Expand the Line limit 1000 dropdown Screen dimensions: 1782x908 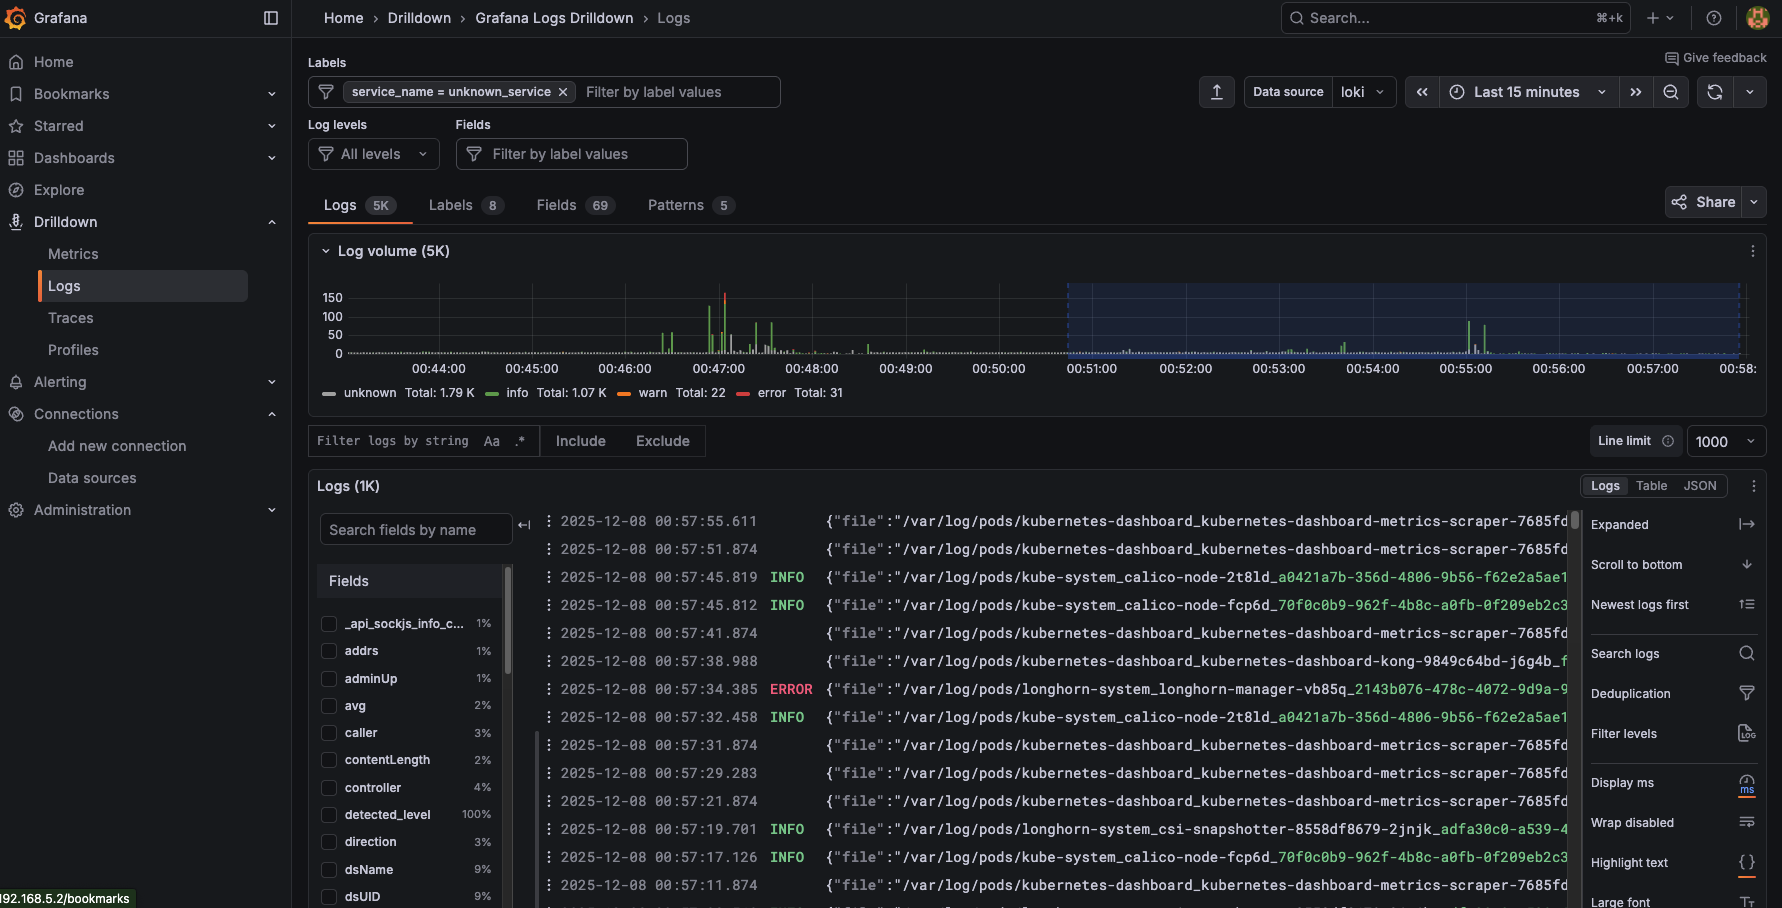1725,442
